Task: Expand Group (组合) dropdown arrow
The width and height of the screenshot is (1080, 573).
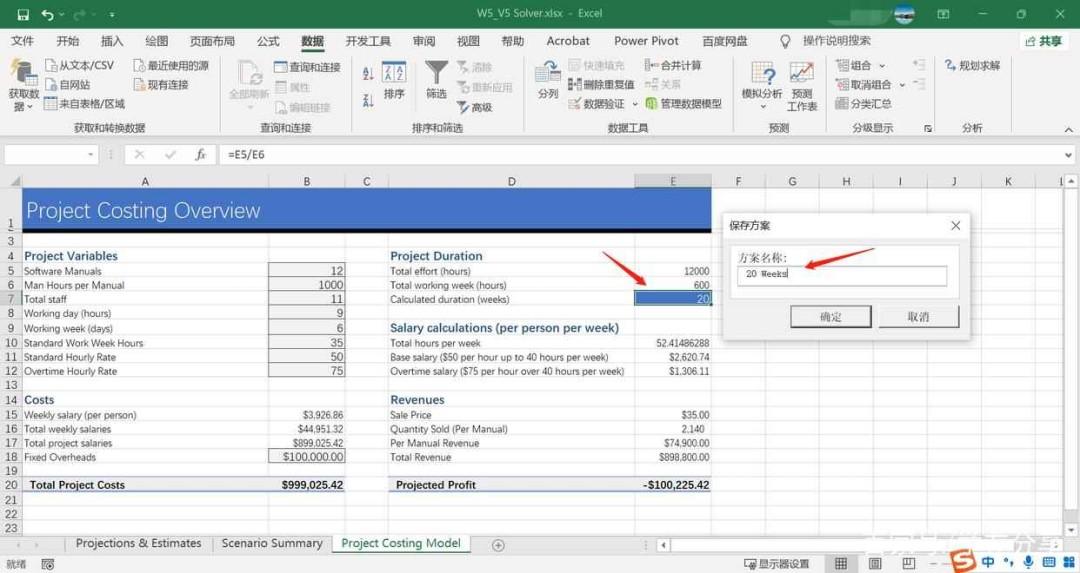Action: [882, 66]
